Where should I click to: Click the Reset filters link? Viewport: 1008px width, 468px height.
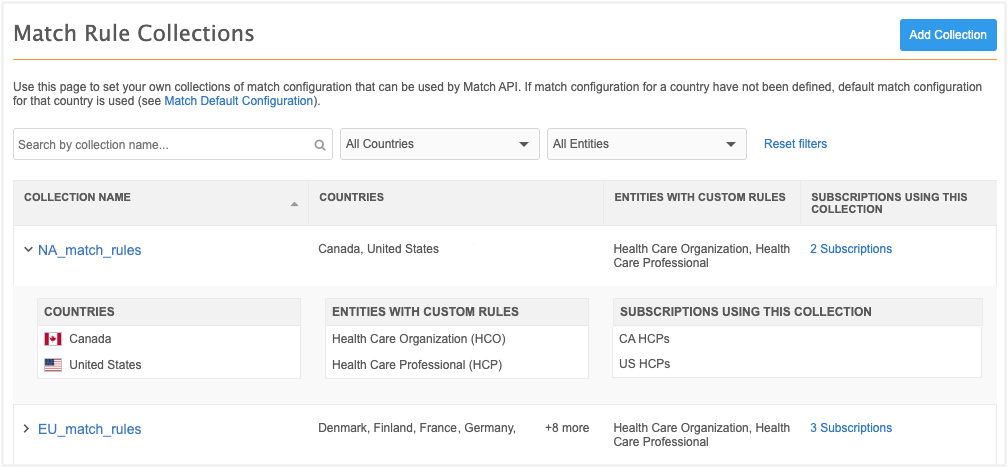click(x=795, y=144)
